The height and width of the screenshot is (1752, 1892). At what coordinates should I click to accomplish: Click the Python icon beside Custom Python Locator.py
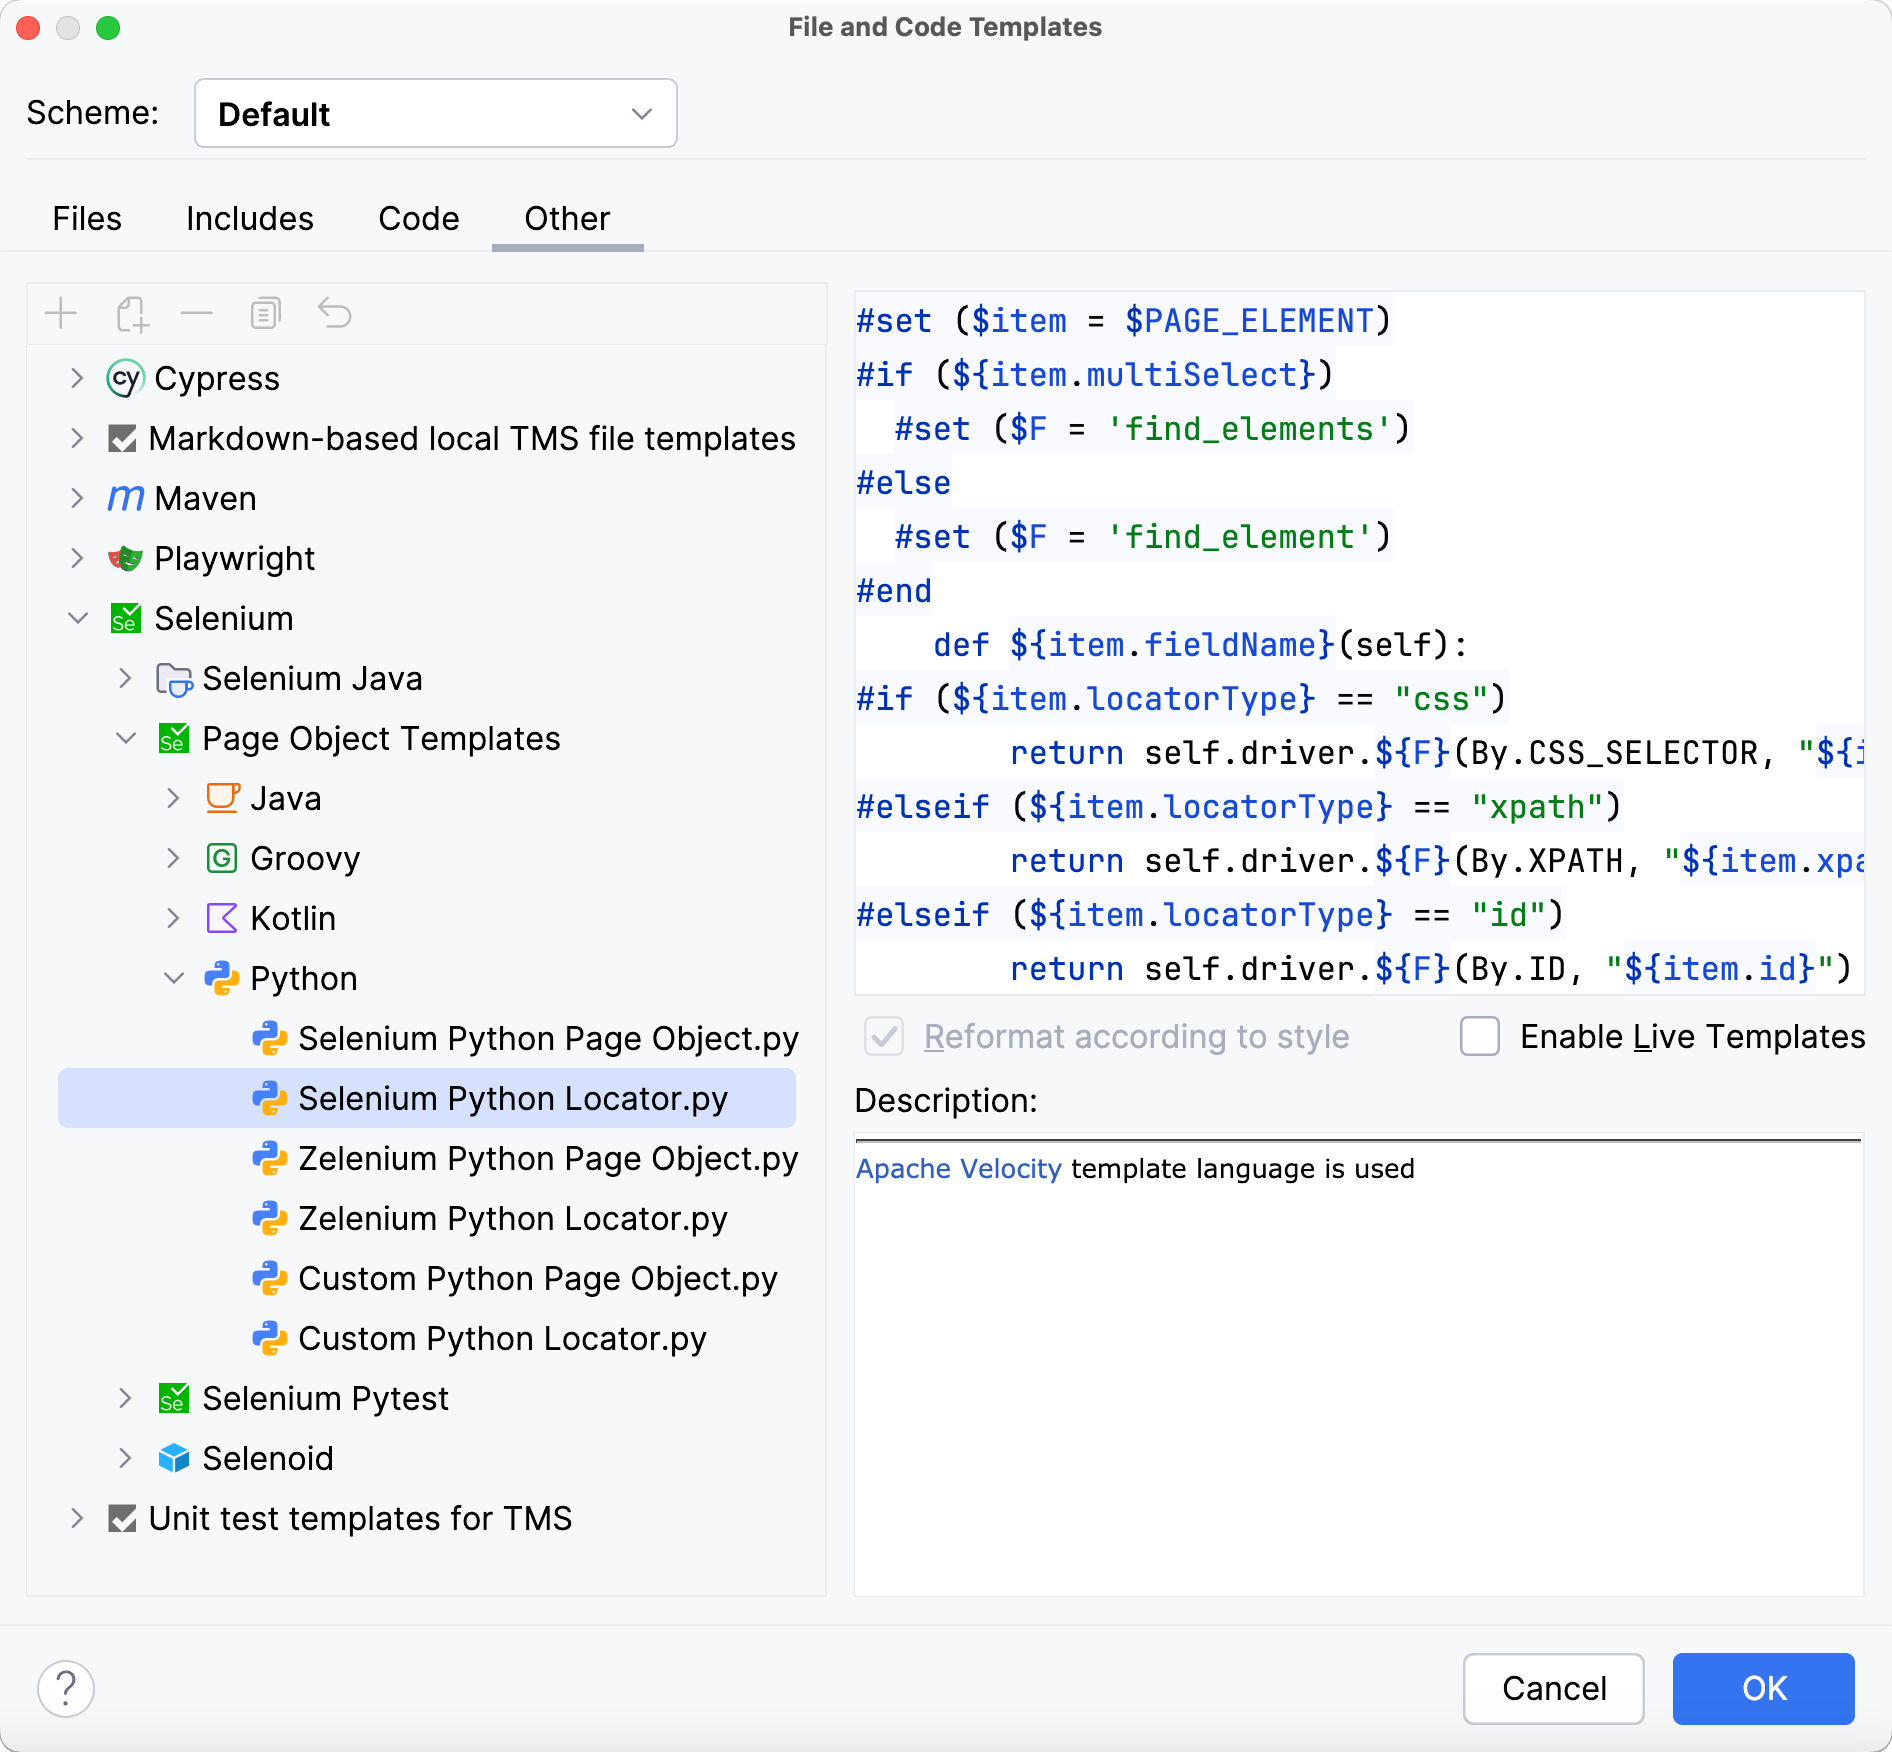(x=270, y=1338)
